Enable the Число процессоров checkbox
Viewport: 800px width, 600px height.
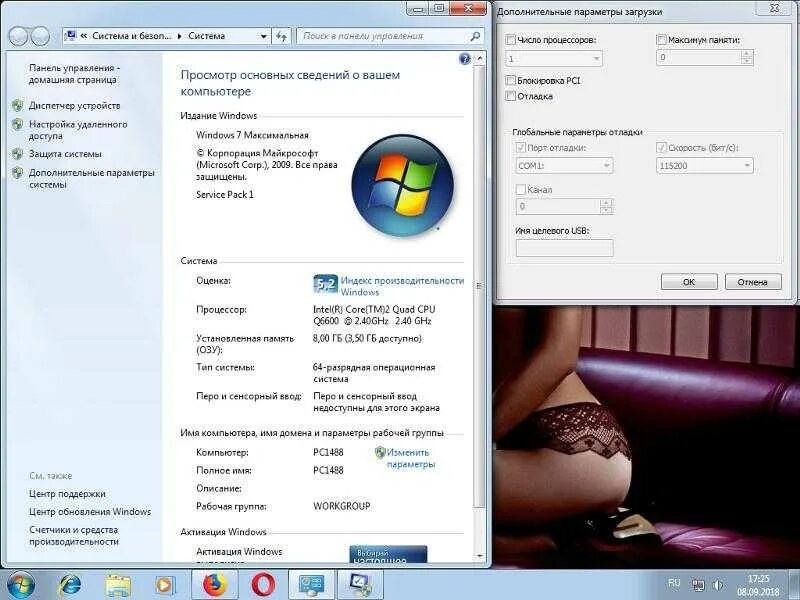pos(510,40)
